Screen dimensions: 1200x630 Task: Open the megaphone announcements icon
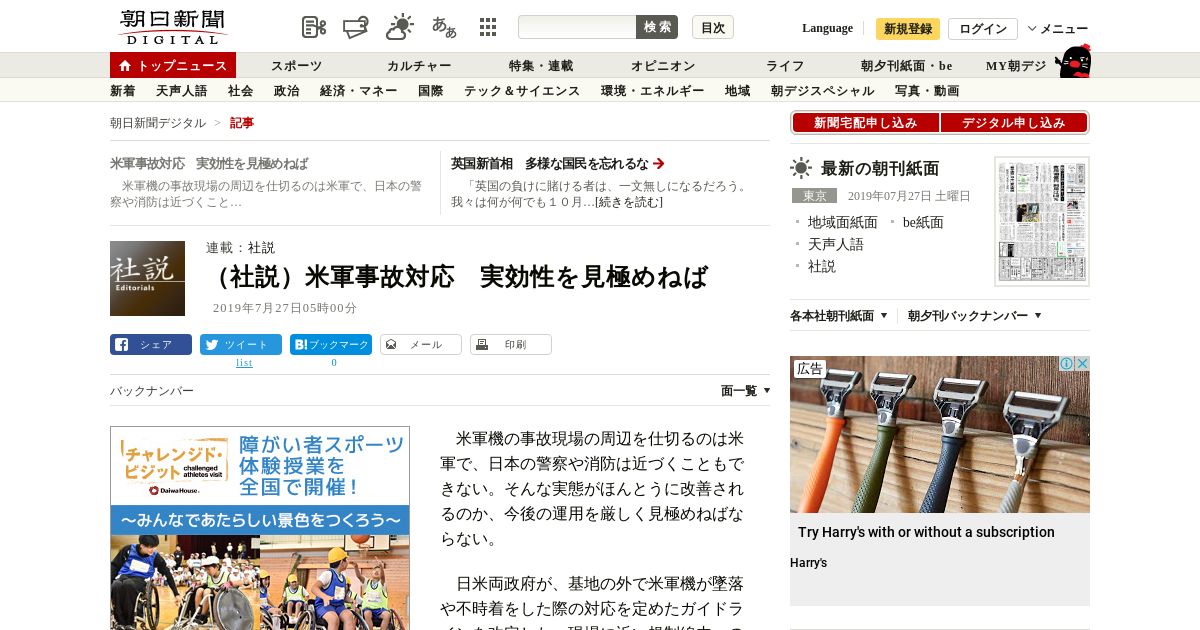tap(356, 27)
